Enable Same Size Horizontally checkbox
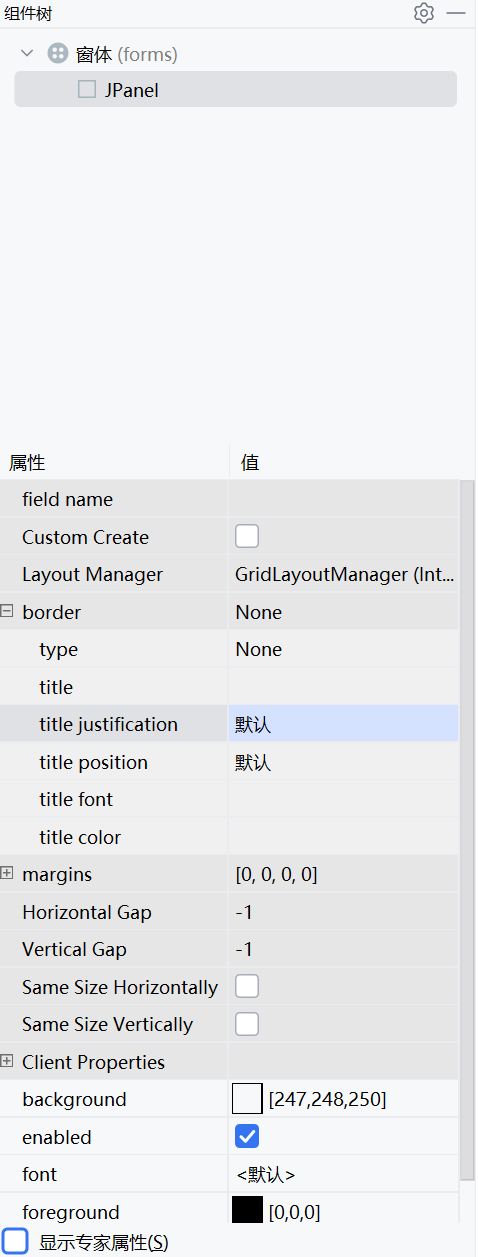This screenshot has height=1257, width=478. (247, 986)
